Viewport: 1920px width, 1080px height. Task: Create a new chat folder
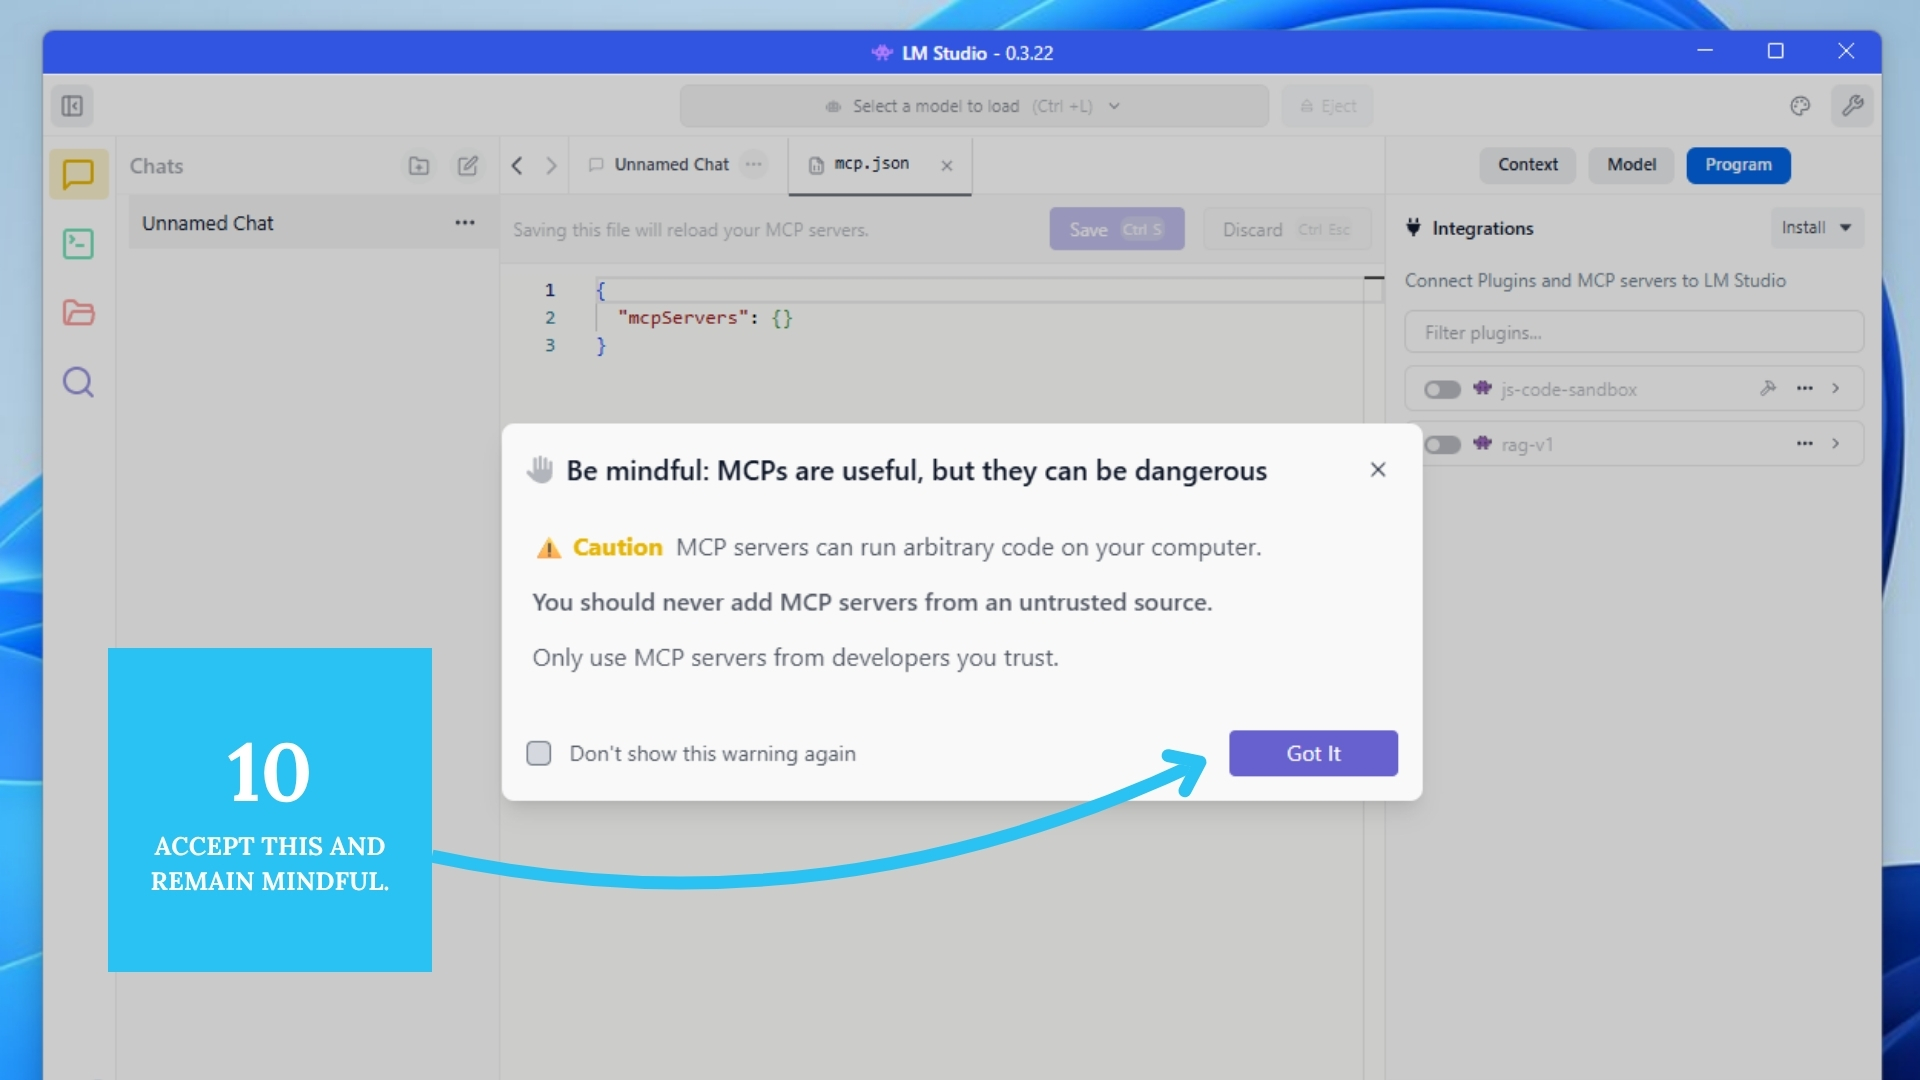point(419,166)
